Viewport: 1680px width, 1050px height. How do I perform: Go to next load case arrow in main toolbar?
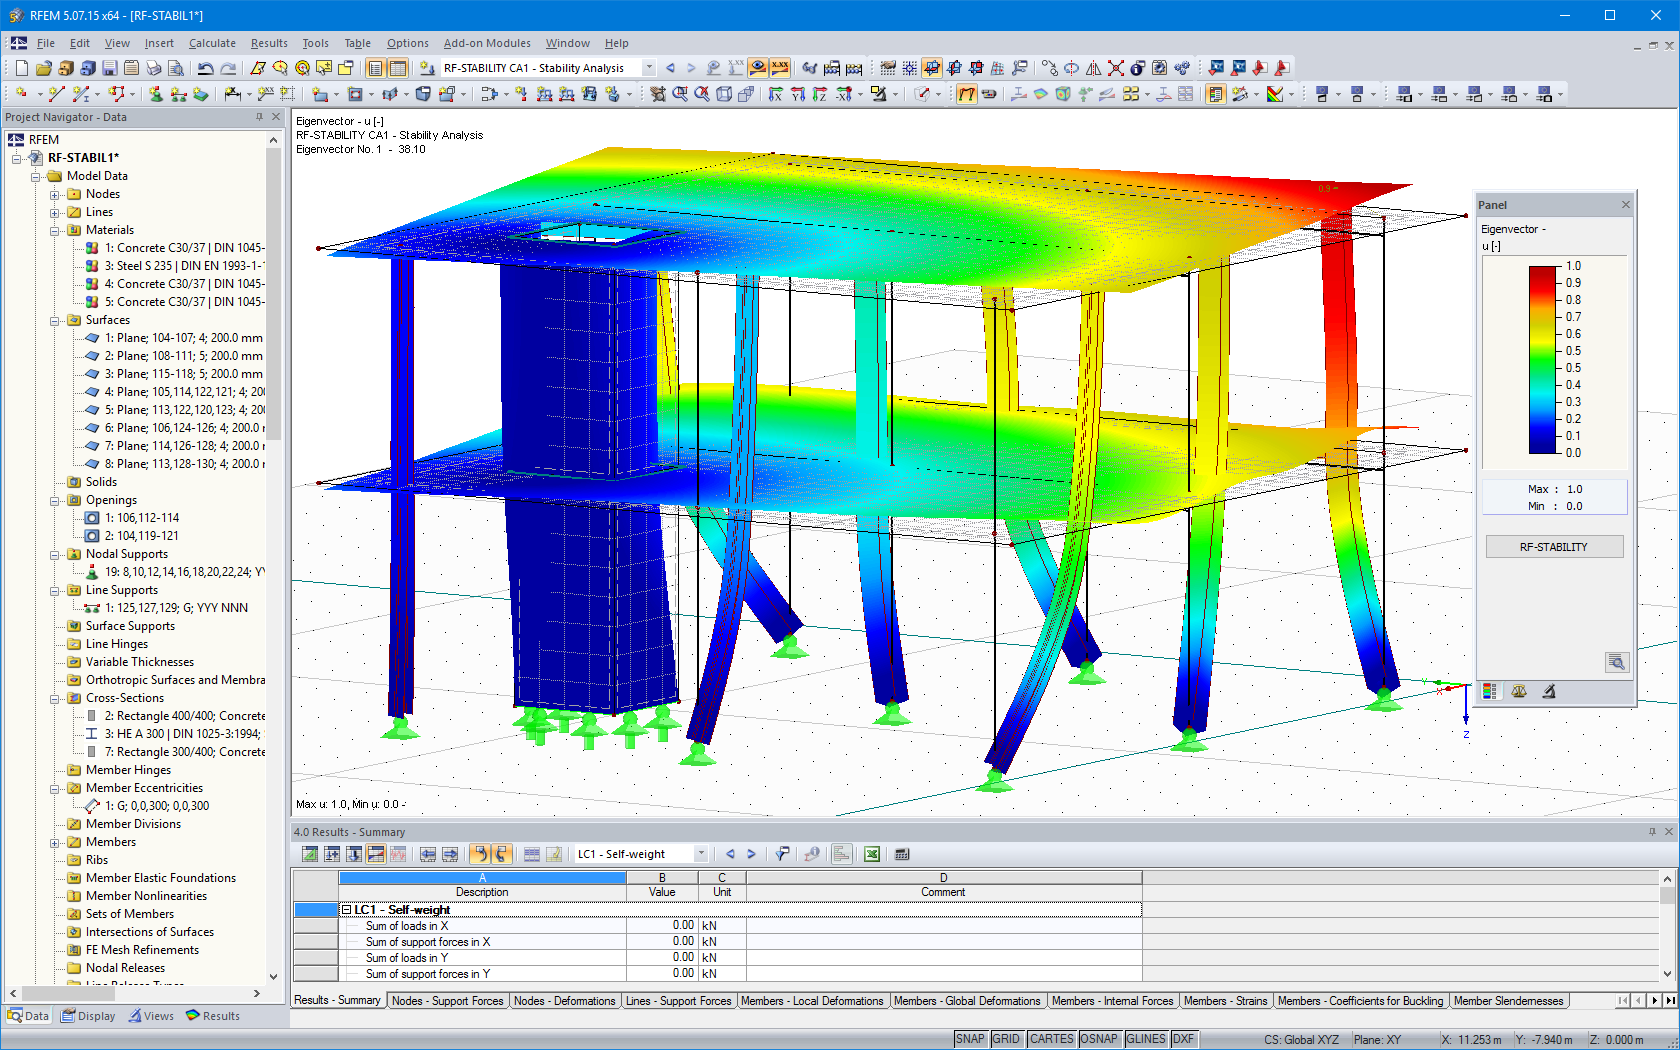[x=691, y=68]
